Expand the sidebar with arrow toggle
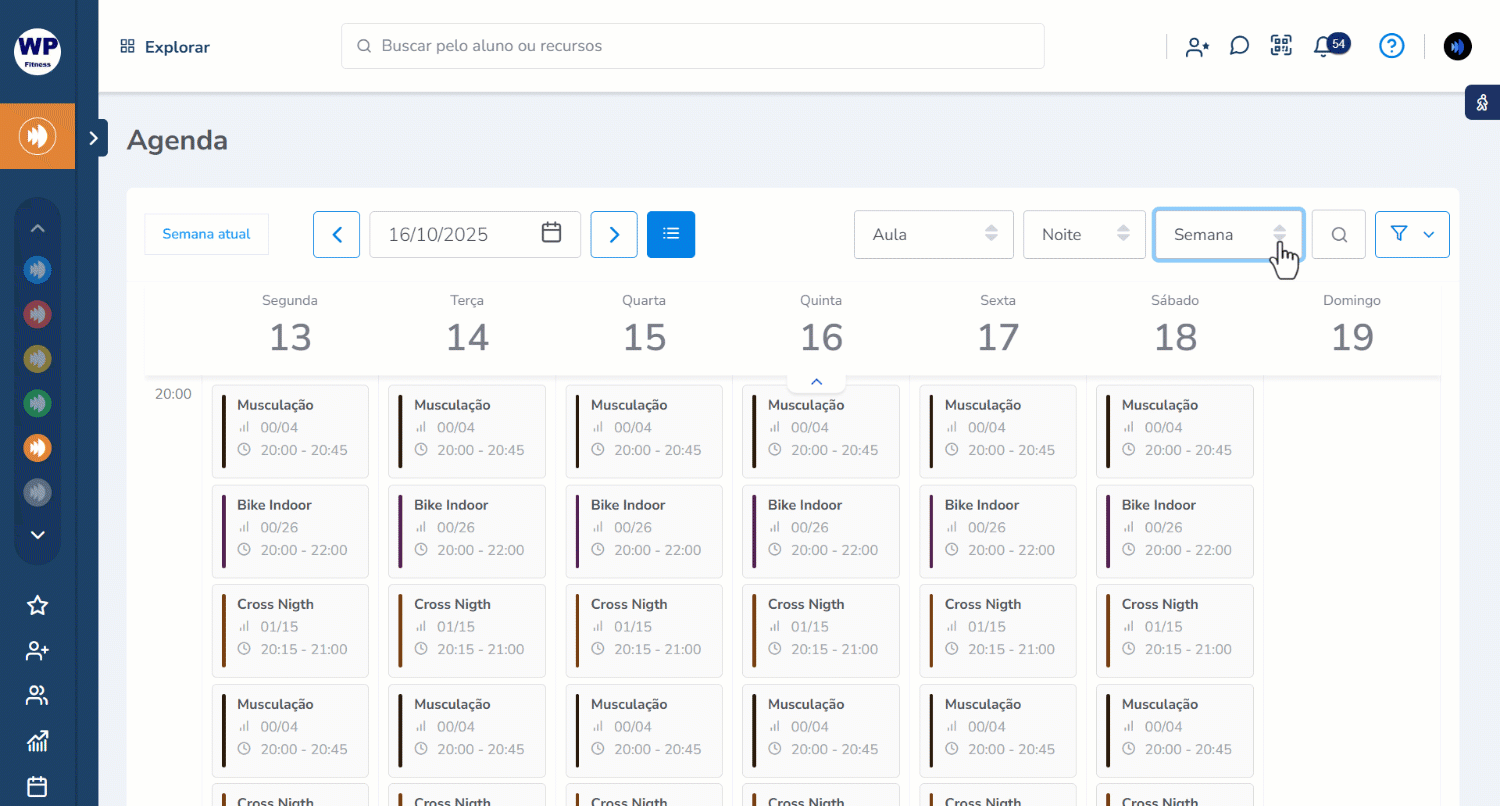Image resolution: width=1500 pixels, height=806 pixels. pyautogui.click(x=94, y=138)
